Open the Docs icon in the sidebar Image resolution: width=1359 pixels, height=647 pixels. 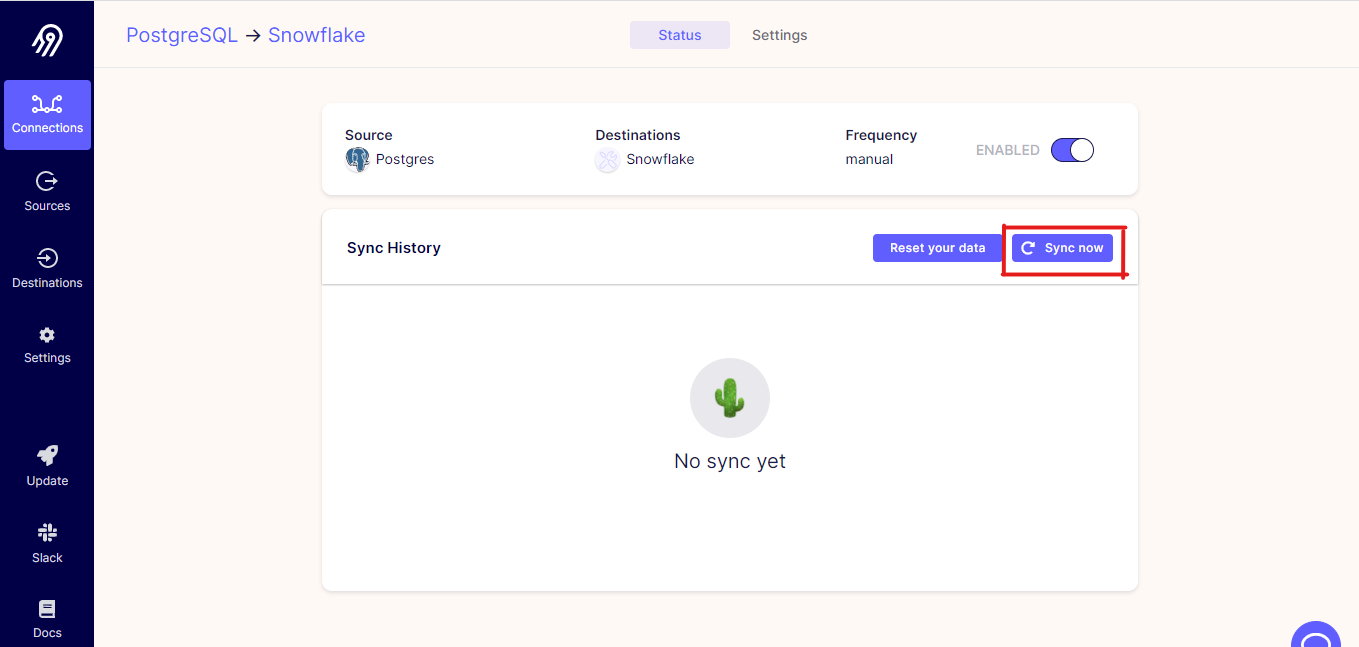[x=46, y=618]
